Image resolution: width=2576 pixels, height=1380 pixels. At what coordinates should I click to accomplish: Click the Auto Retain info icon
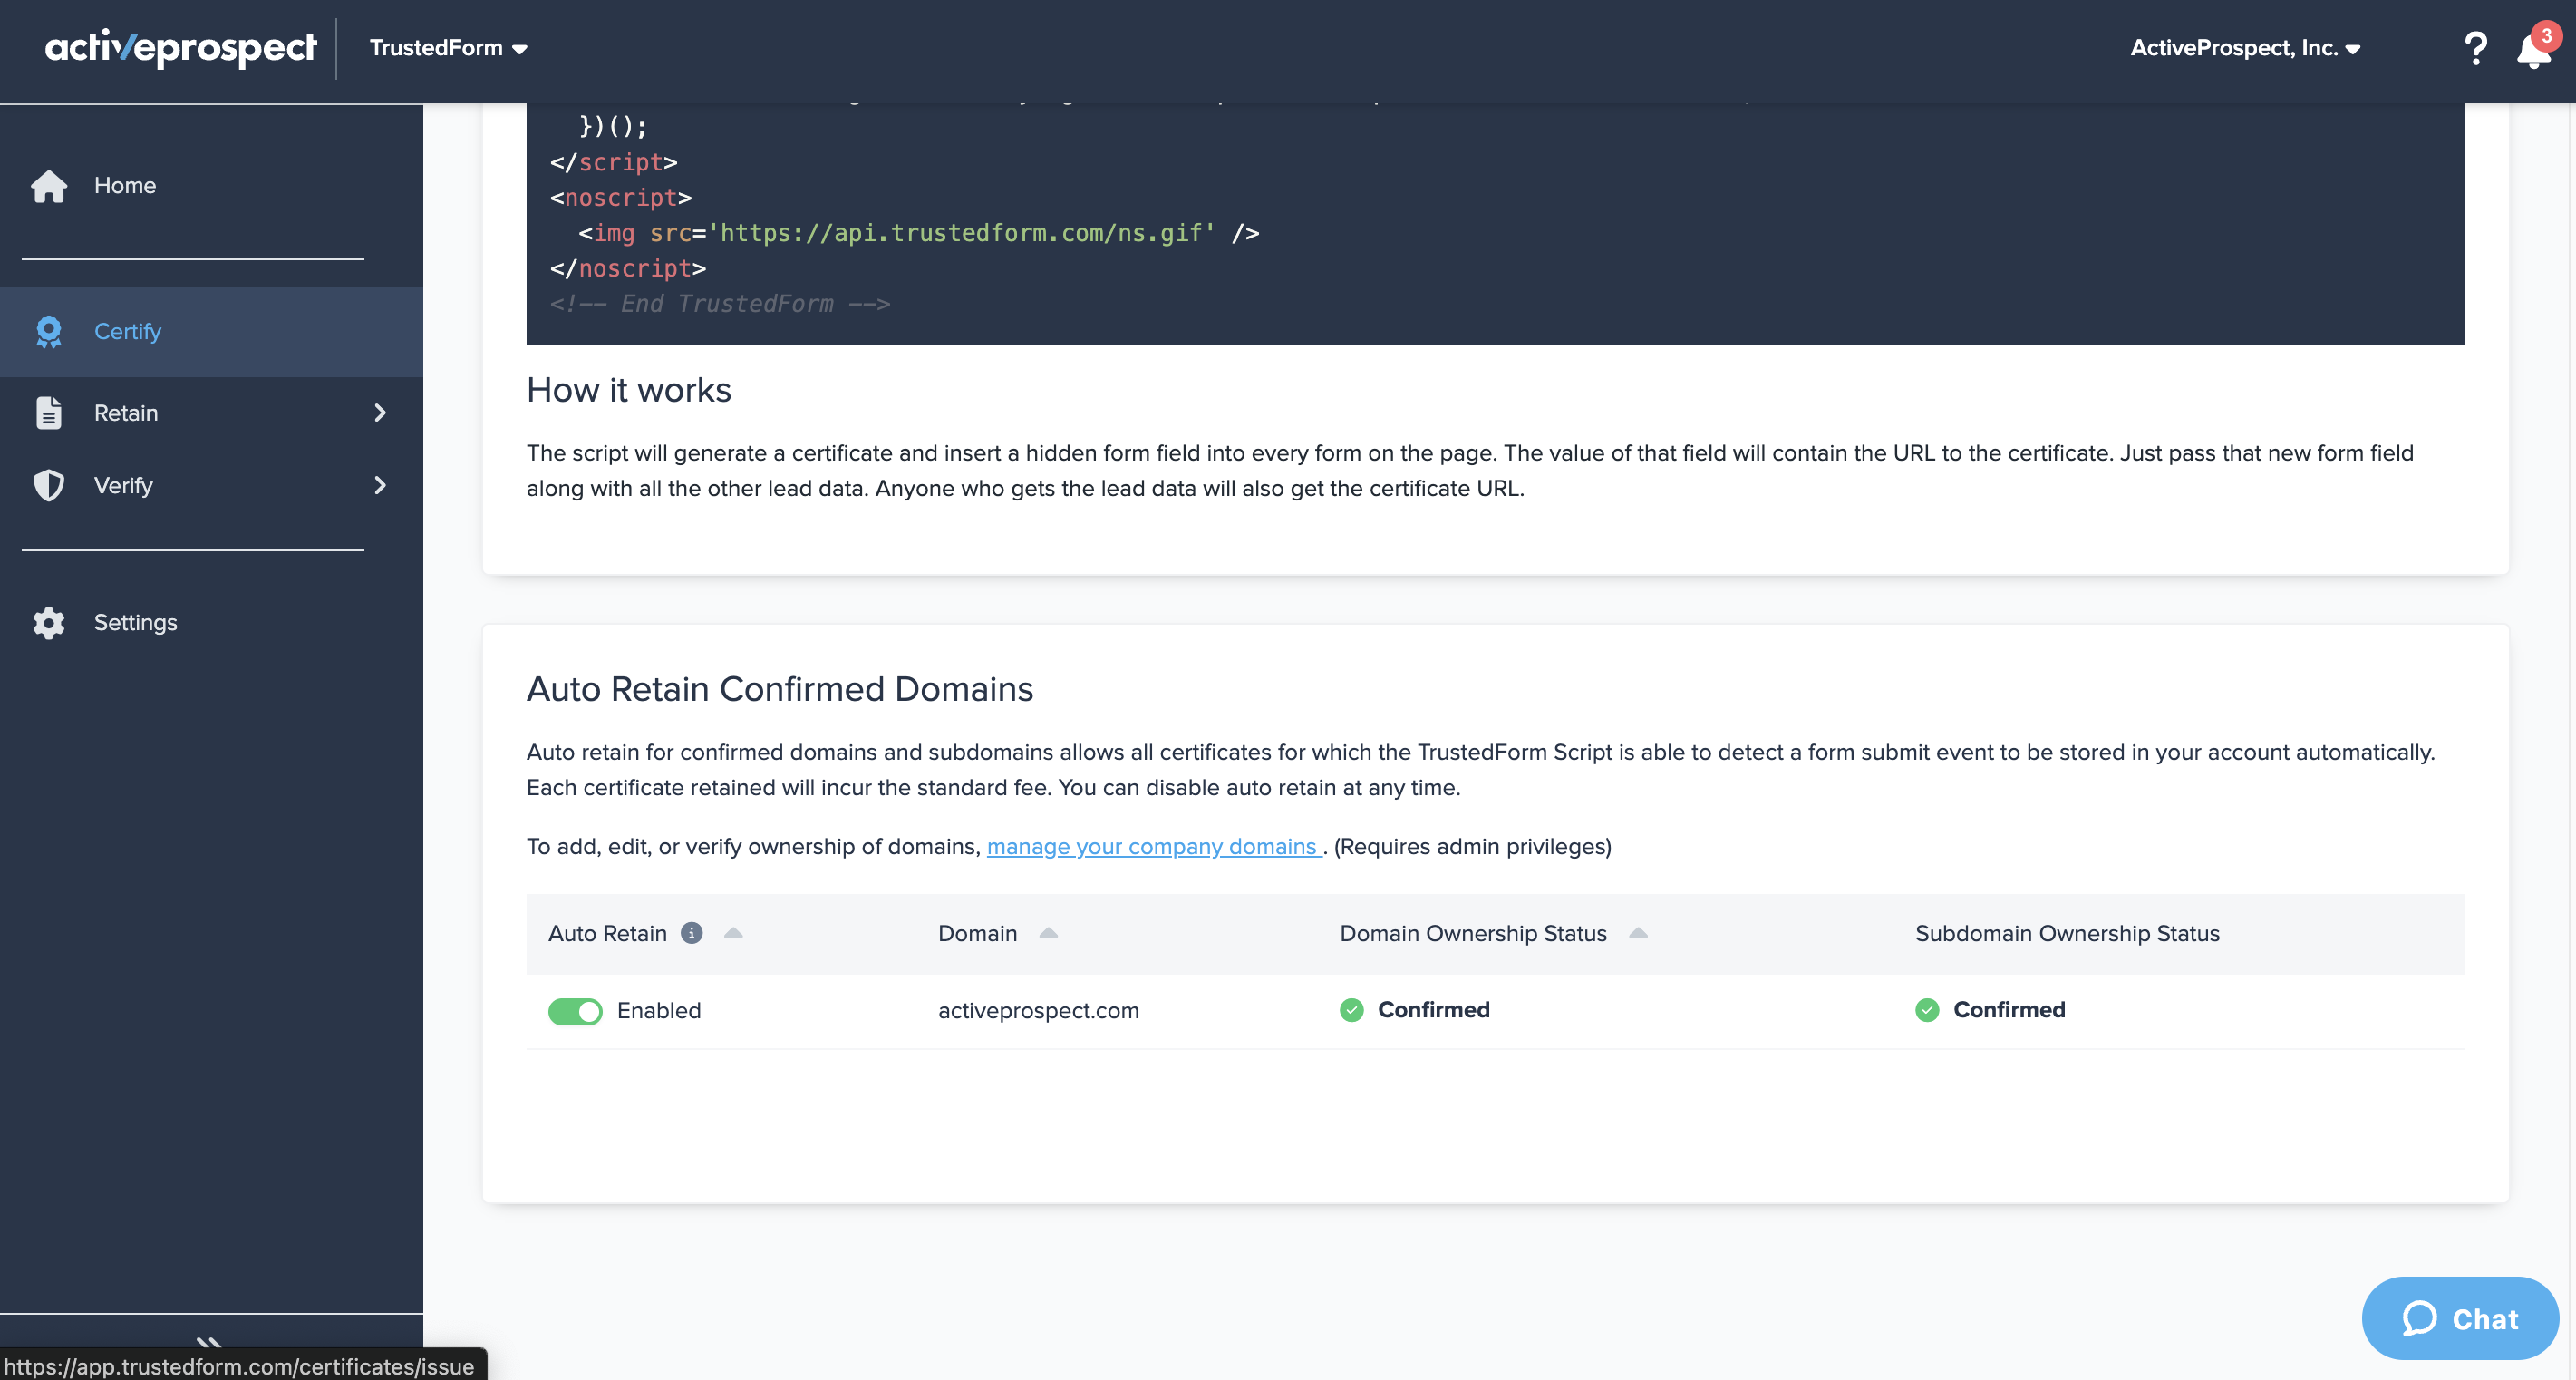click(691, 933)
